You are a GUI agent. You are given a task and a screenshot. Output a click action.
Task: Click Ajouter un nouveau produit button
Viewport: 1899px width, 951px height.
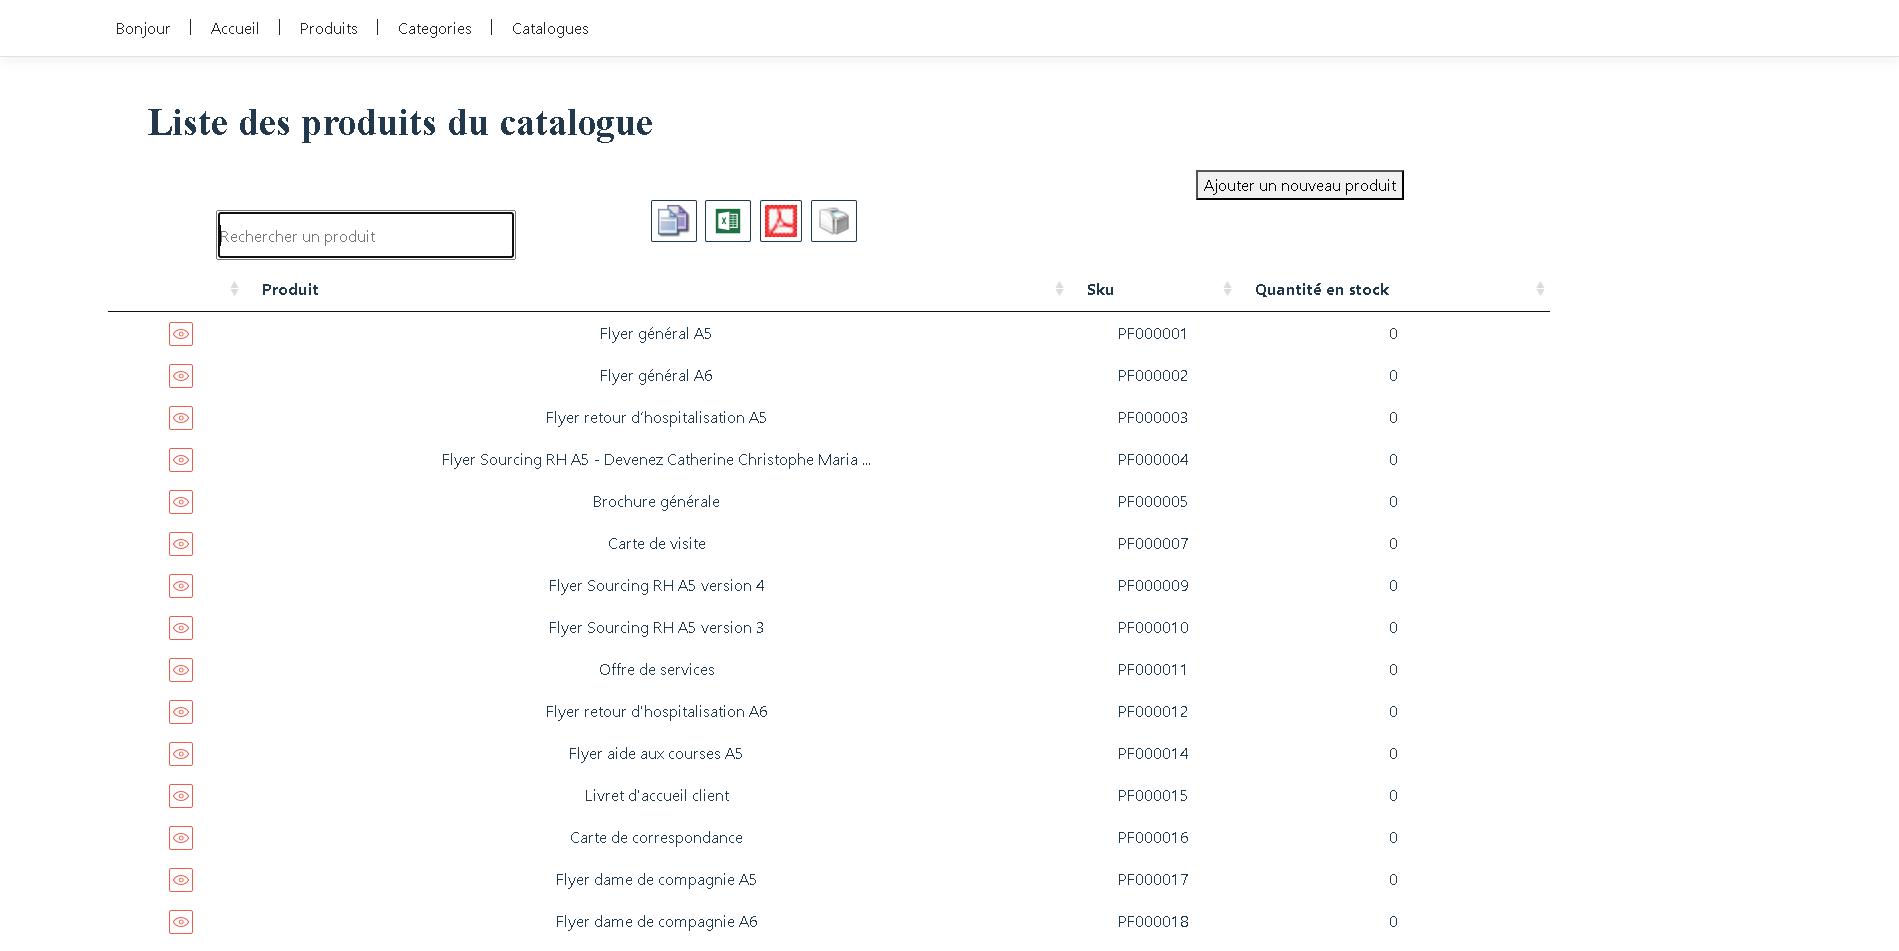(1299, 185)
